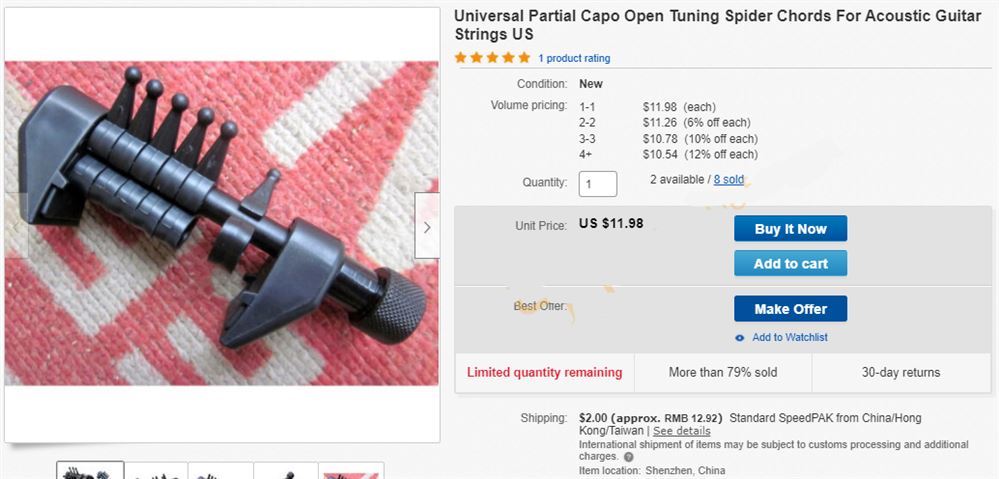Click the Add to cart button
This screenshot has height=479, width=999.
click(x=791, y=263)
